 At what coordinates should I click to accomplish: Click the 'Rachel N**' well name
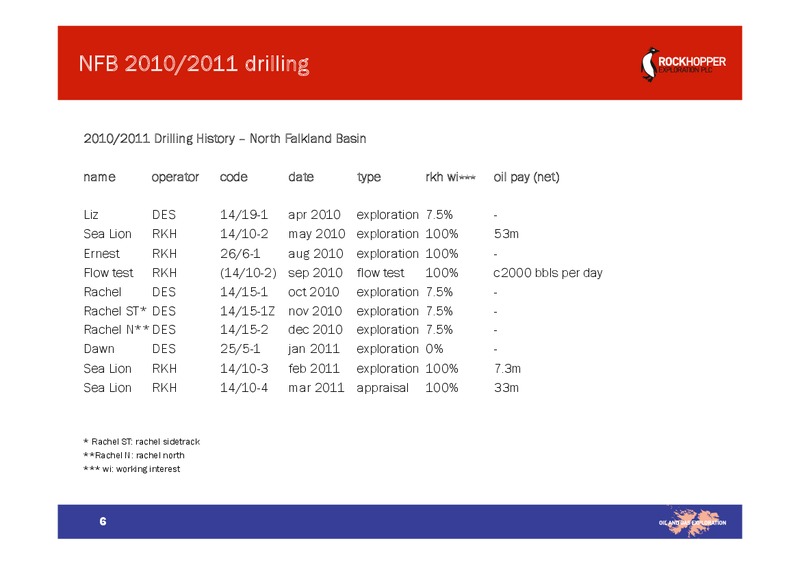117,330
